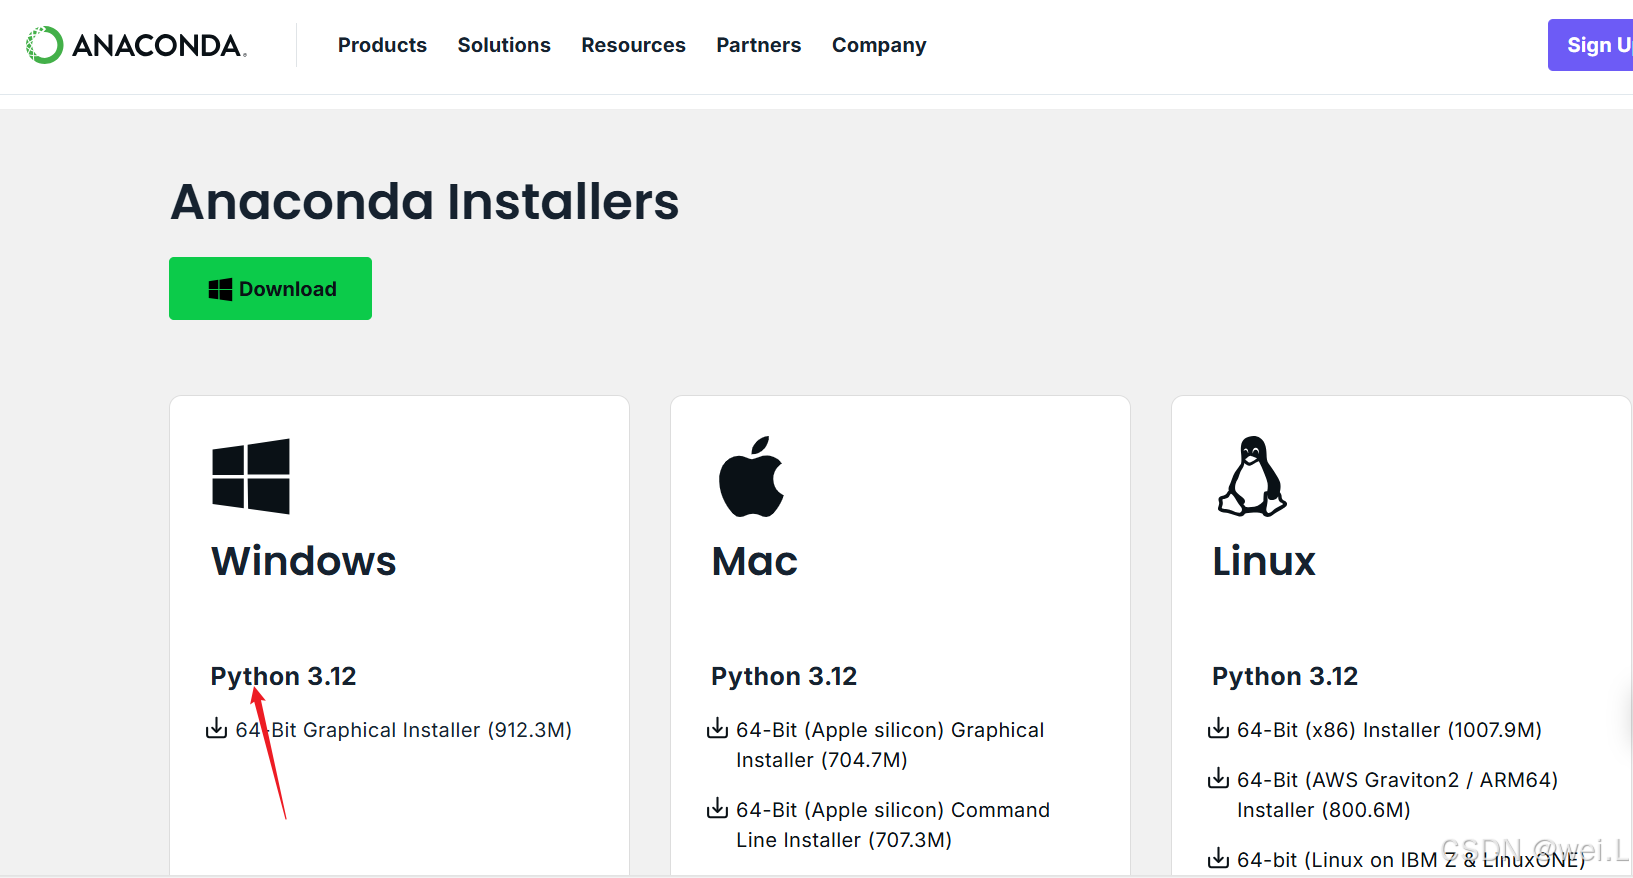
Task: Open the Partners menu
Action: [758, 45]
